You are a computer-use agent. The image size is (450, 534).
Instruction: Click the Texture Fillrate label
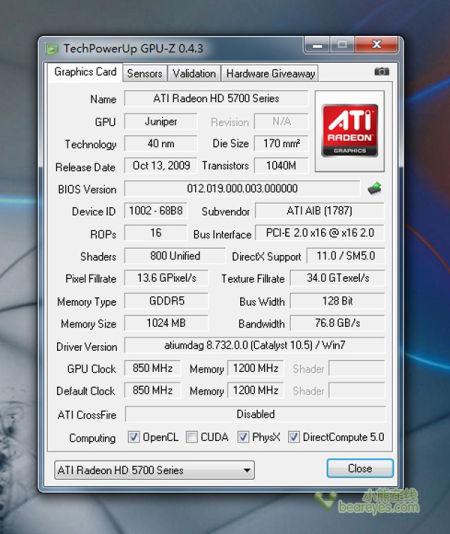click(x=253, y=279)
